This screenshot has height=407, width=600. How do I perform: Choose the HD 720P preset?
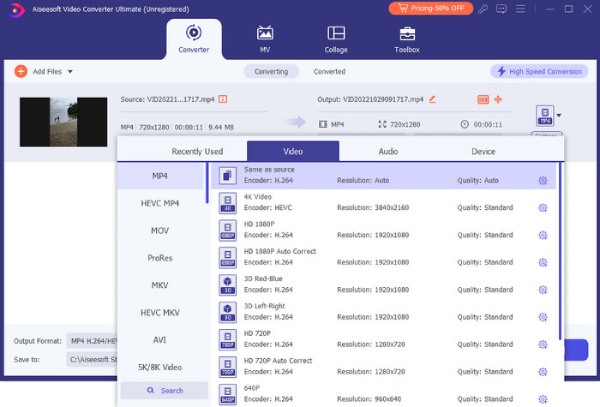(x=383, y=339)
